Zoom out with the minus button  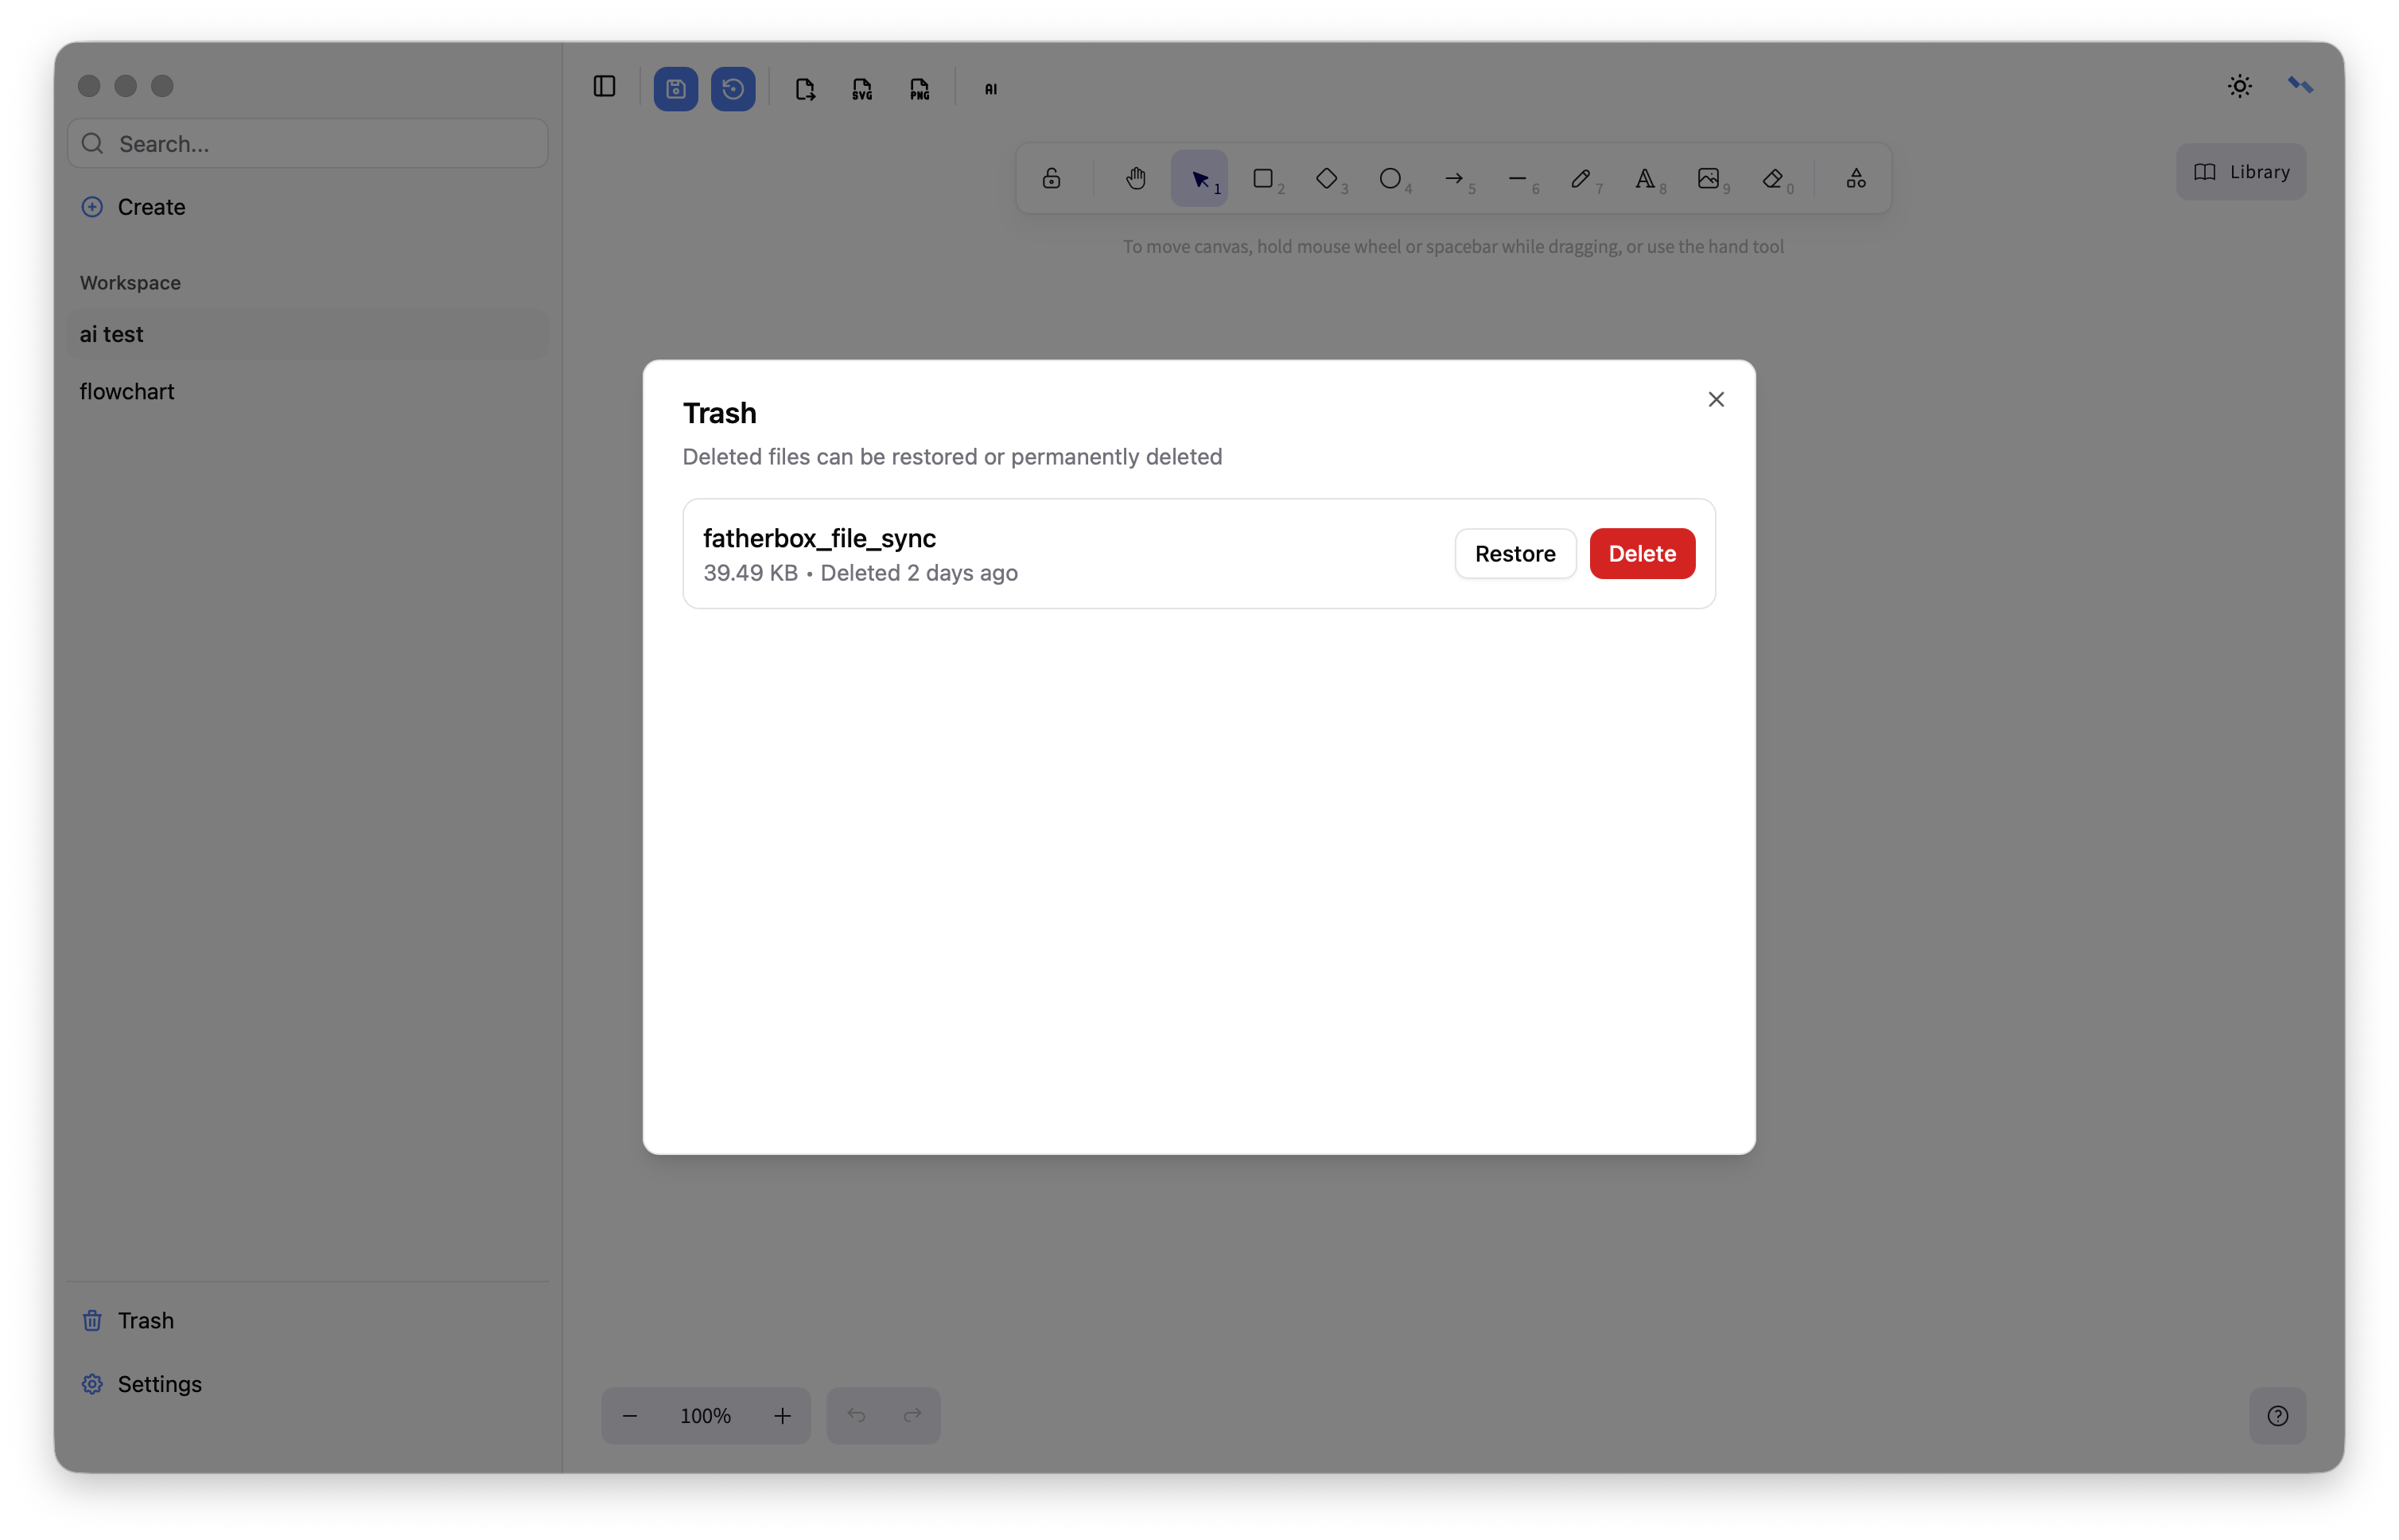[630, 1416]
